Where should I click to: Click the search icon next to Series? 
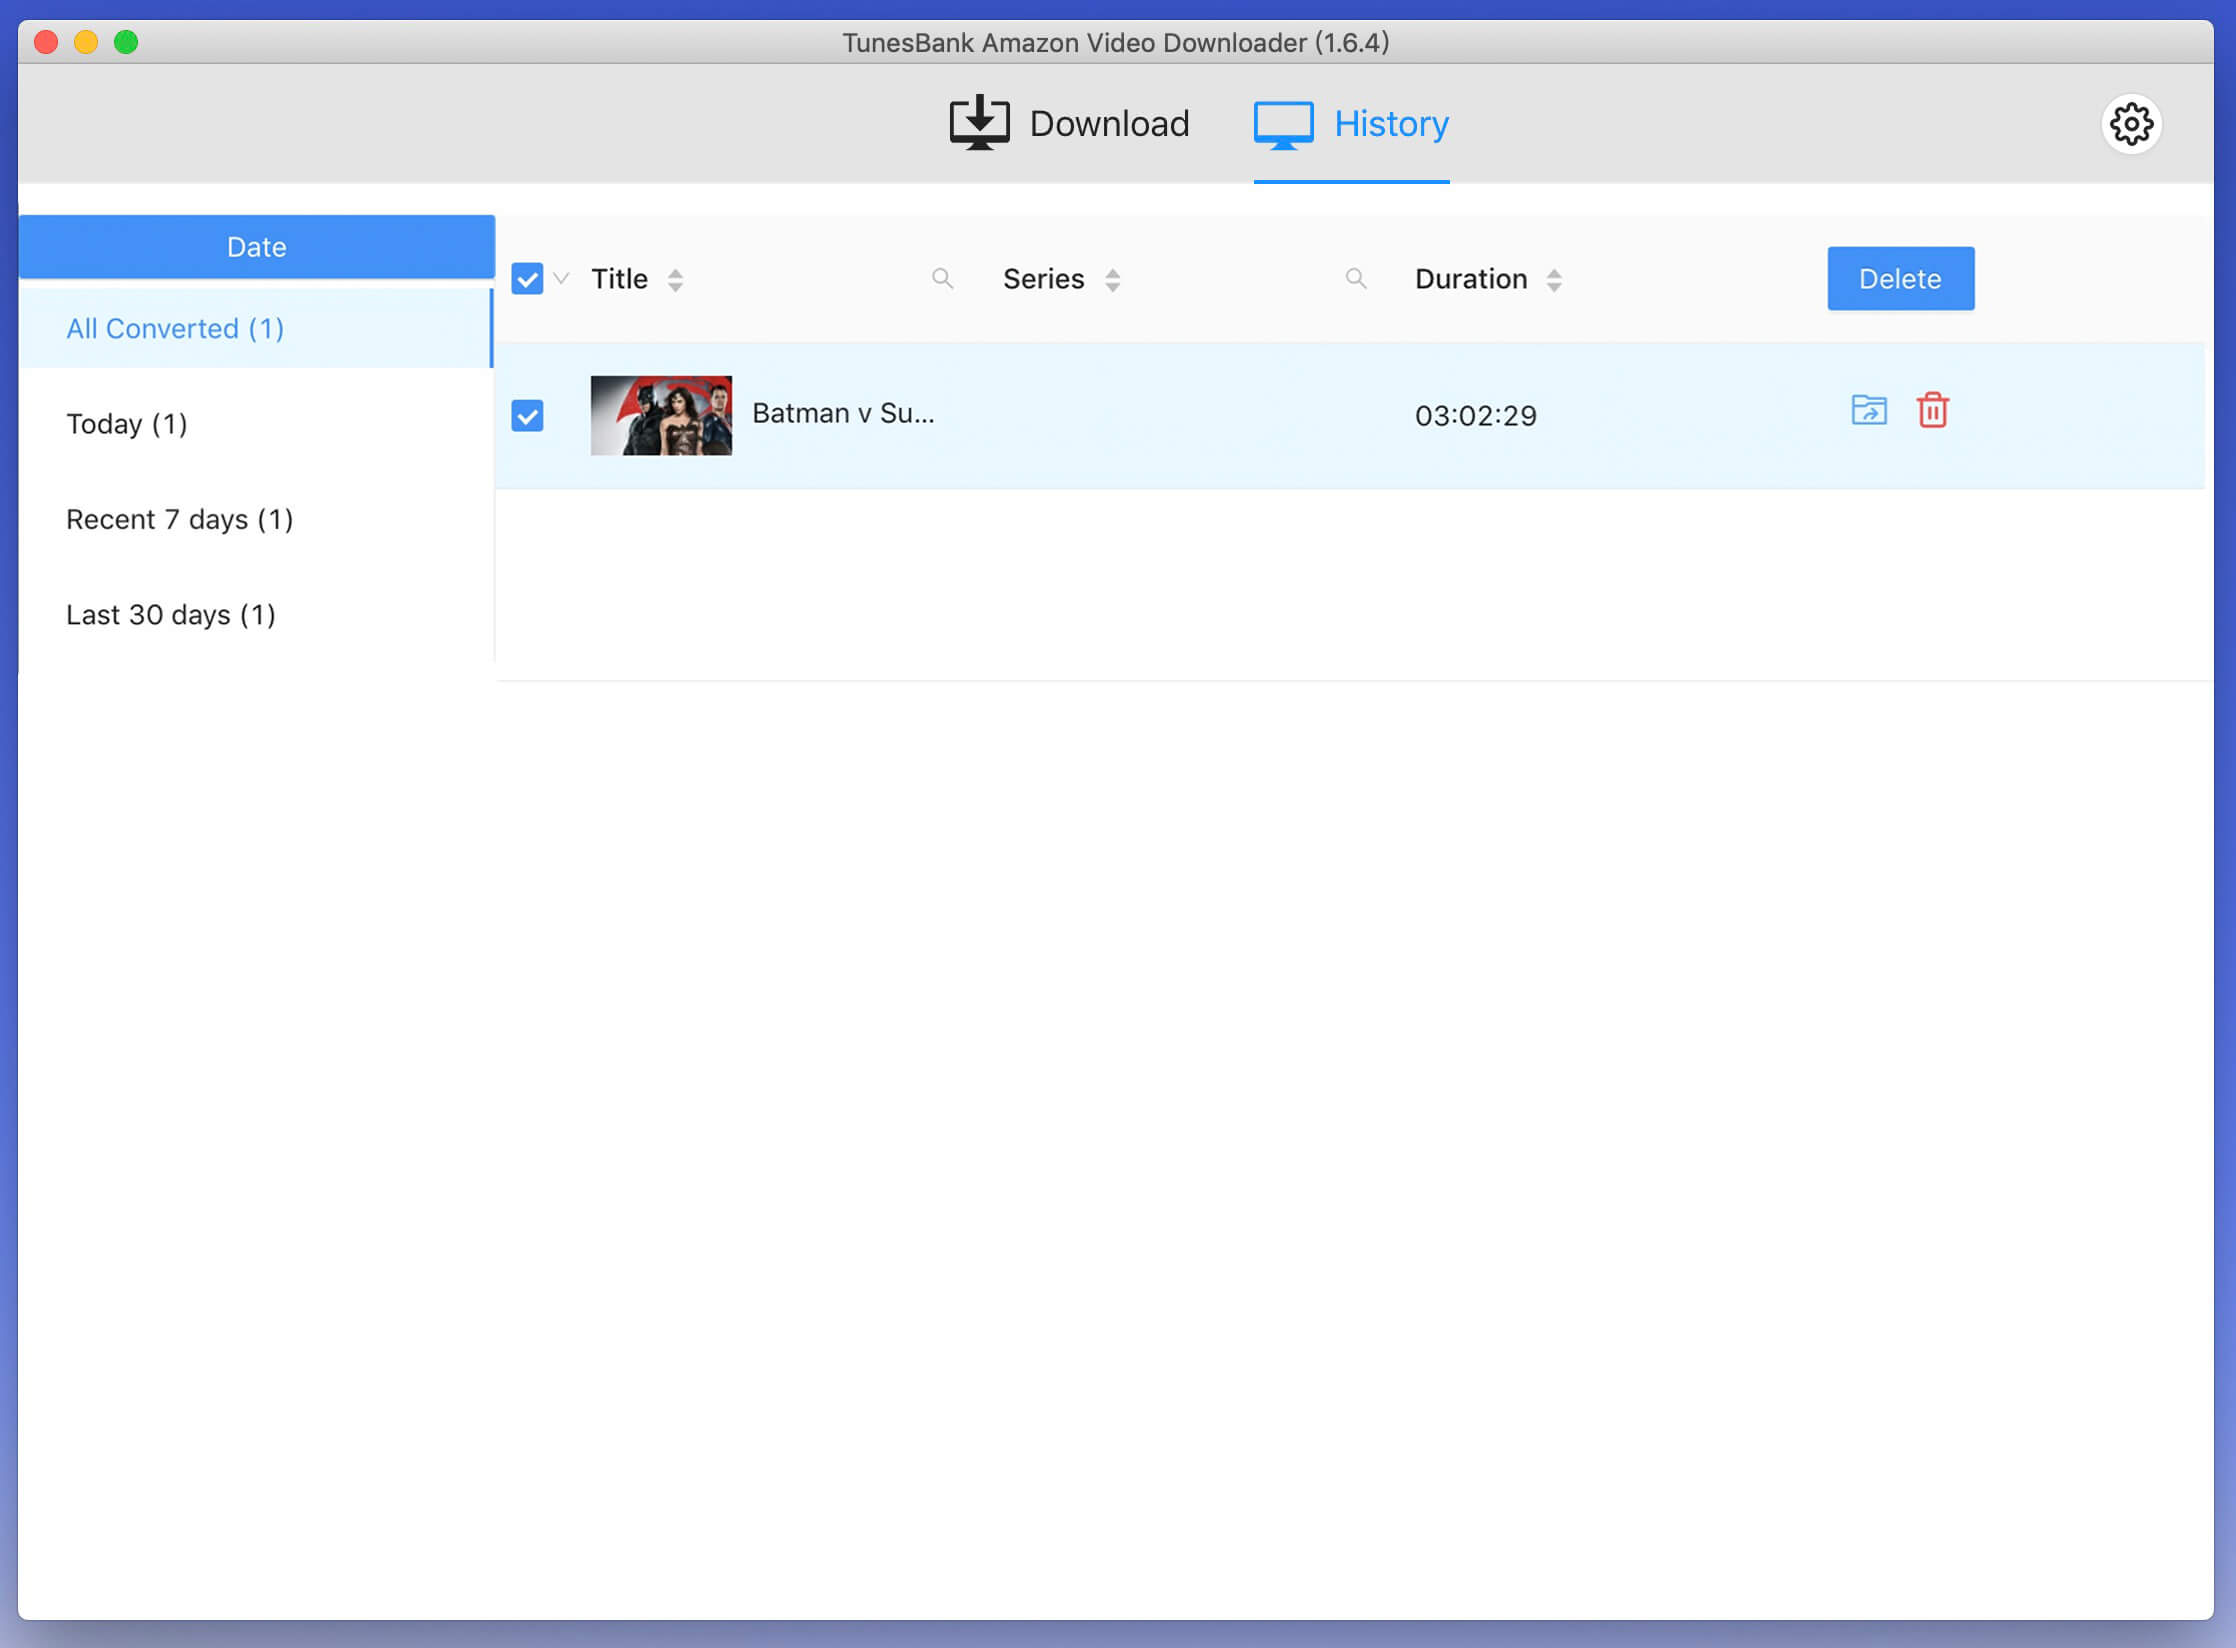pyautogui.click(x=1356, y=280)
